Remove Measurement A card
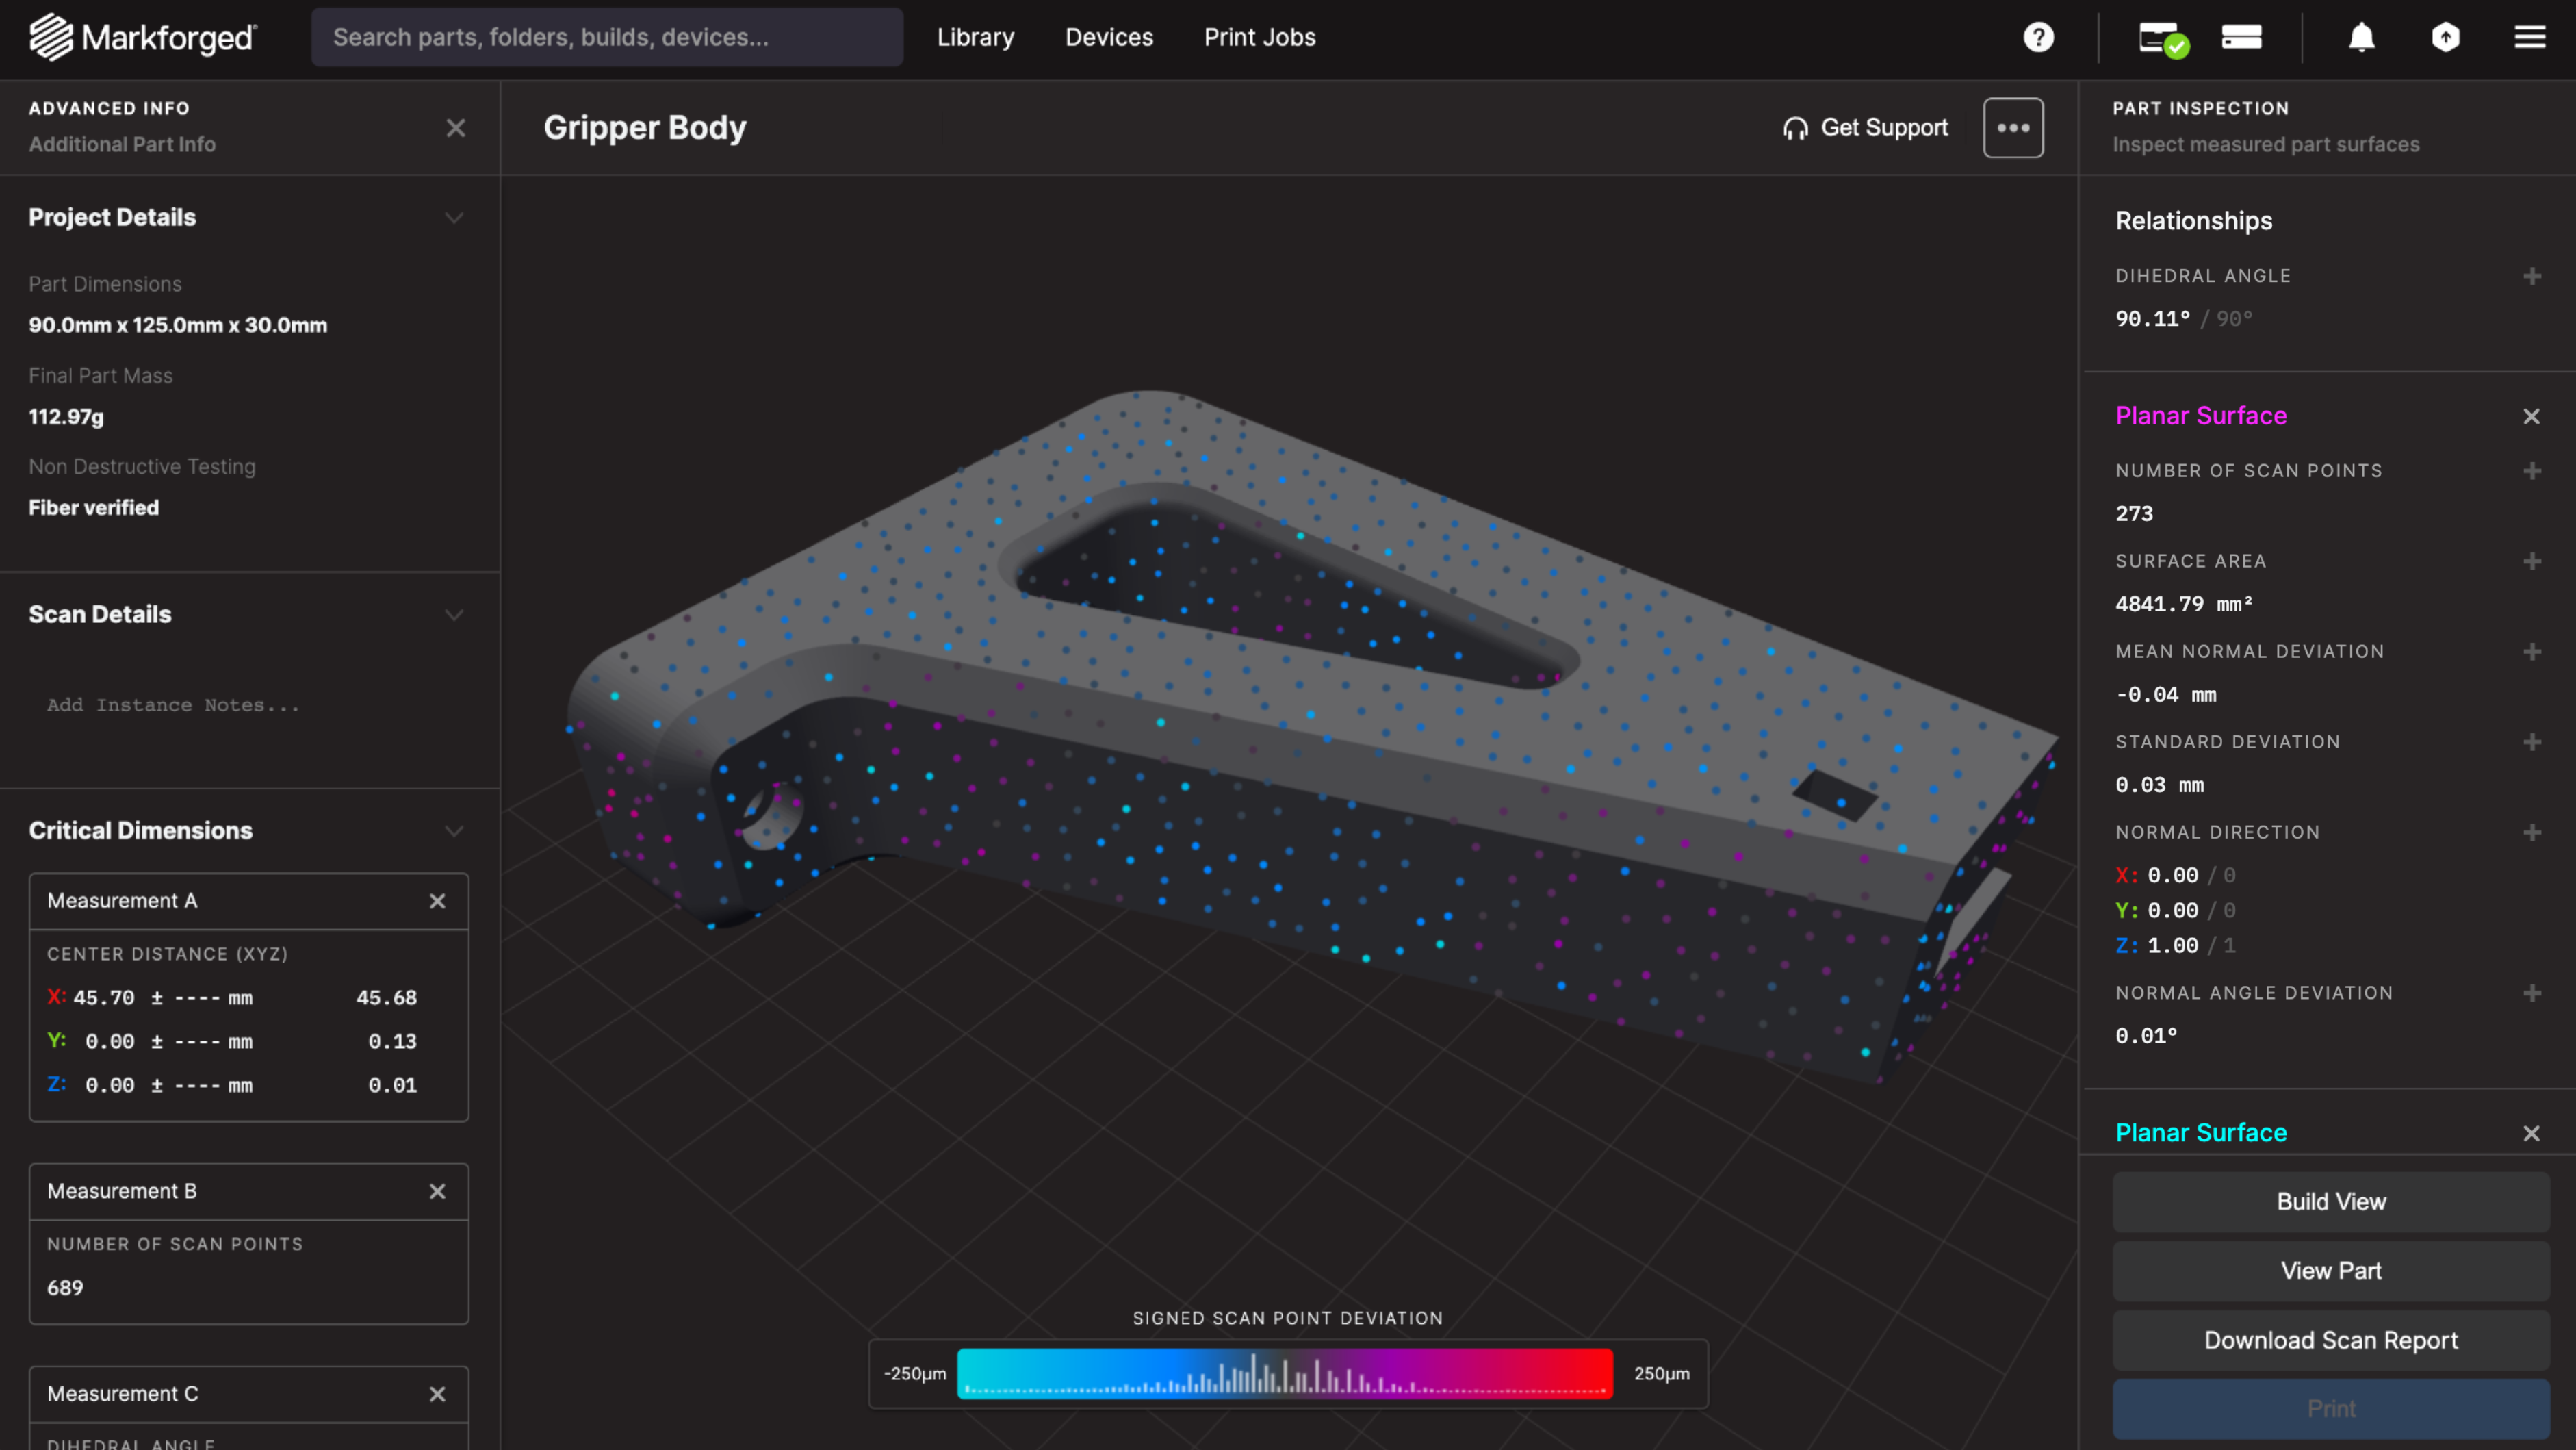Screen dimensions: 2576x1450 click(437, 901)
